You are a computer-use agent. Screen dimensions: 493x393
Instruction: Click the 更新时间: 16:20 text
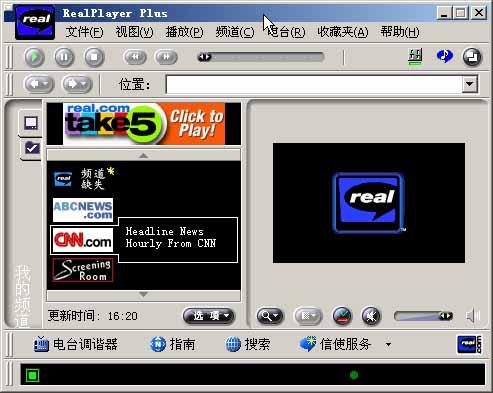pos(93,315)
